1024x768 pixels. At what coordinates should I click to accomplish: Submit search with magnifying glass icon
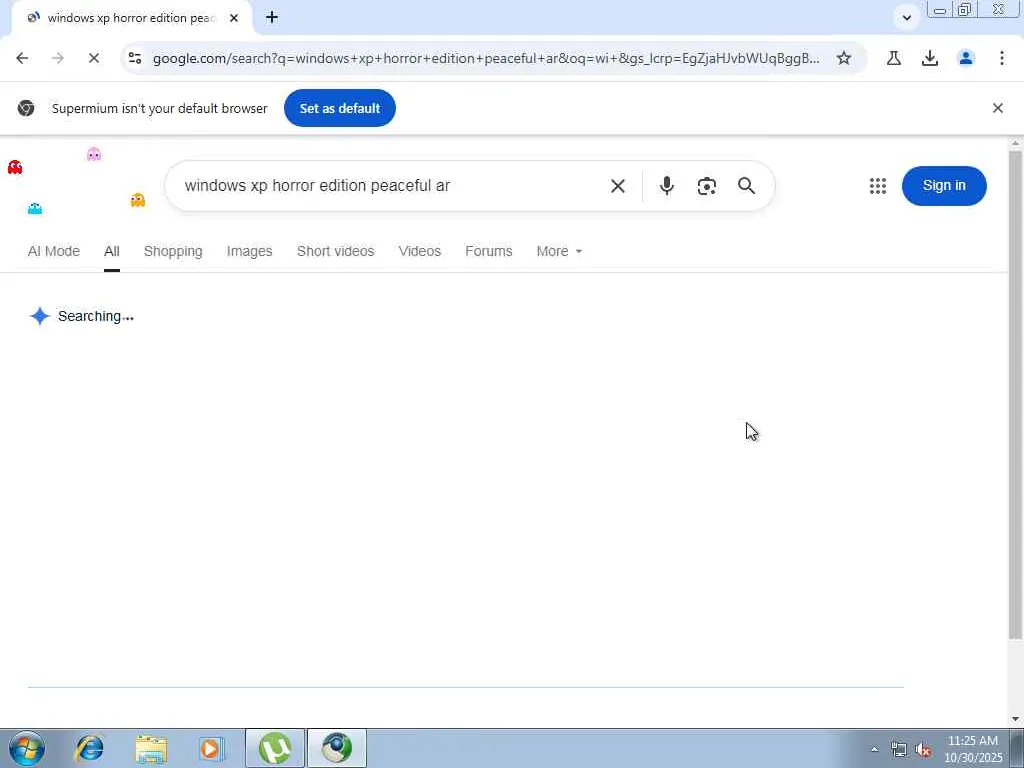746,186
